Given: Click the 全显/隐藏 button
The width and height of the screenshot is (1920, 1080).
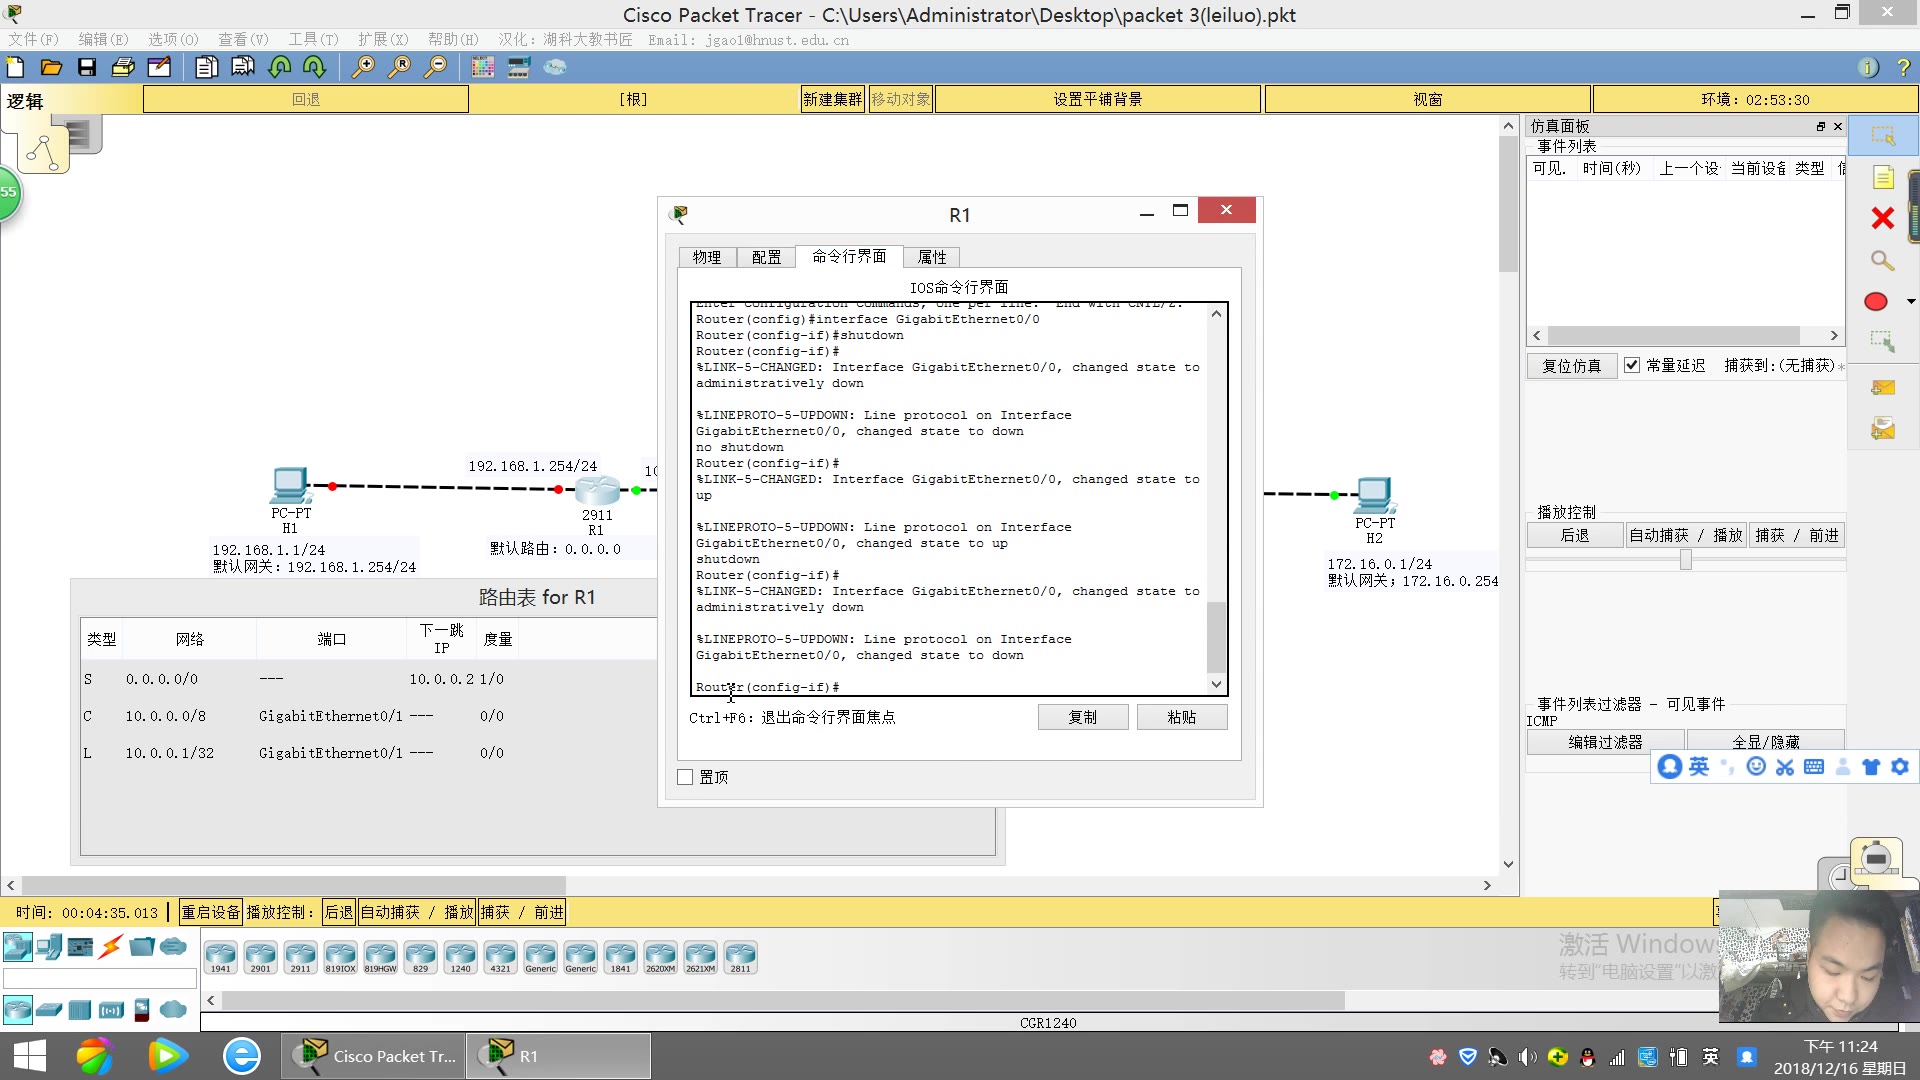Looking at the screenshot, I should 1766,742.
